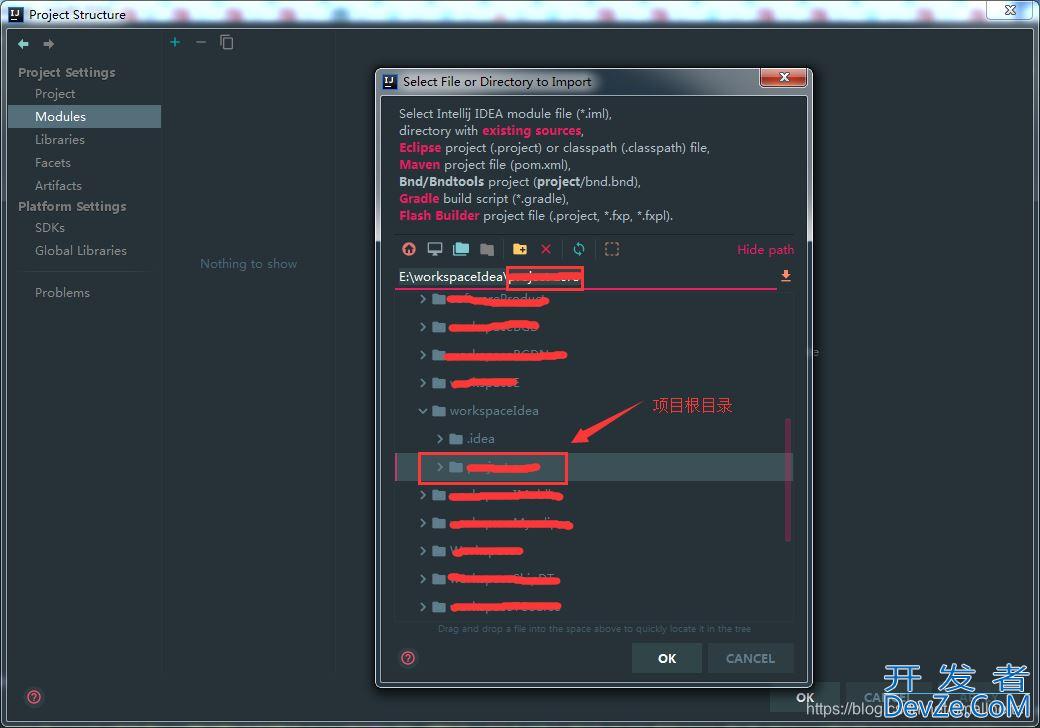This screenshot has height=728, width=1040.
Task: Select the workspaceIdea folder row
Action: click(594, 411)
